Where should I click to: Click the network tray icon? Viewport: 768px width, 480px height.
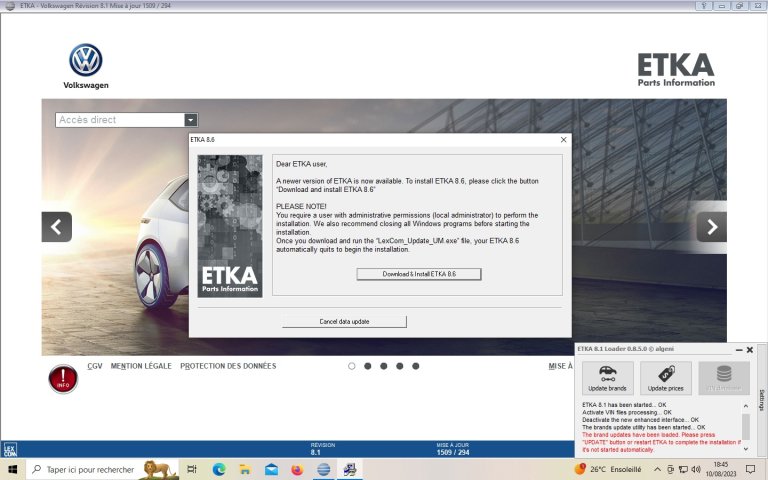pos(683,469)
